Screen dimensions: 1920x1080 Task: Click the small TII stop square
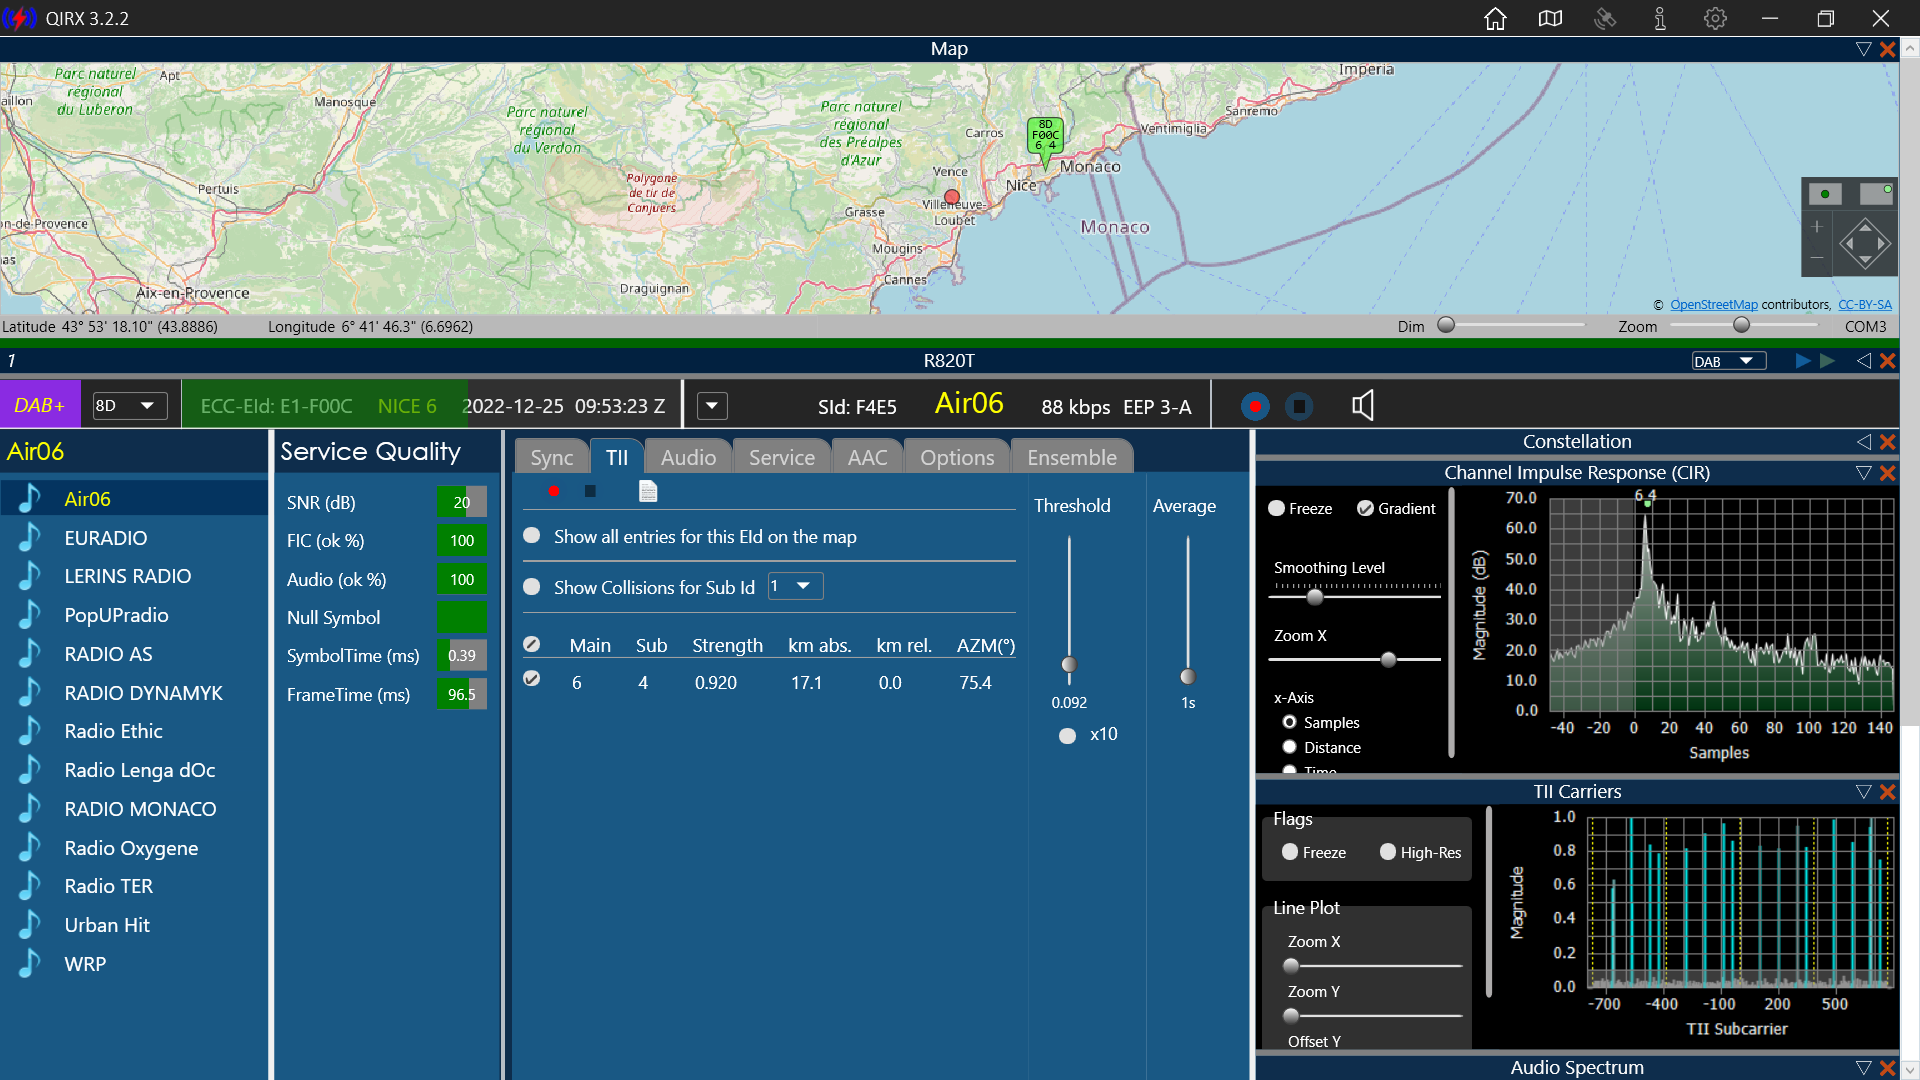(x=590, y=491)
